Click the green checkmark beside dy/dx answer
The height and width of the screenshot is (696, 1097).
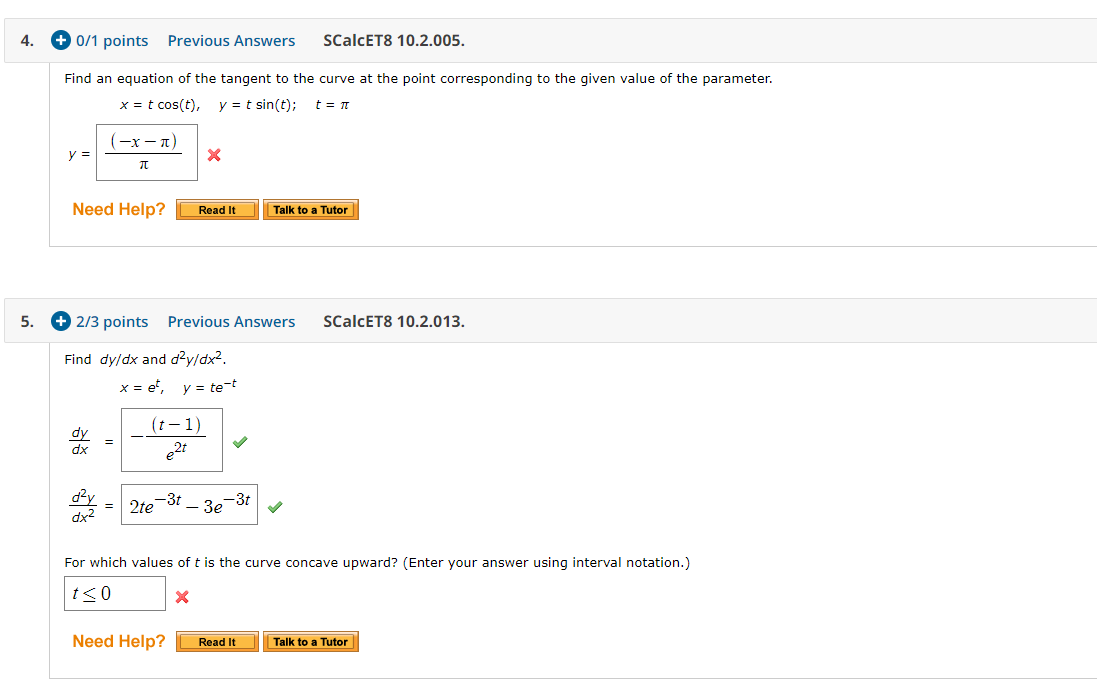tap(239, 440)
